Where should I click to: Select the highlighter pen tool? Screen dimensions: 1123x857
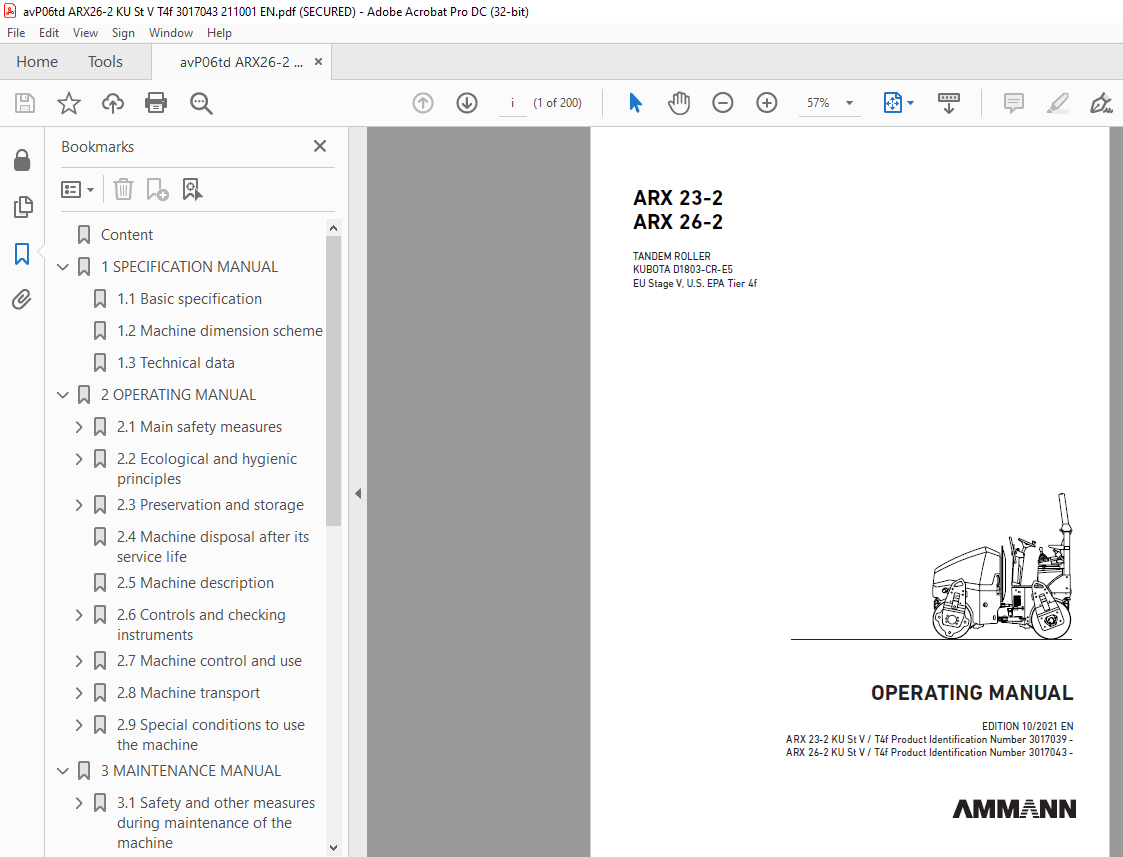coord(1057,103)
